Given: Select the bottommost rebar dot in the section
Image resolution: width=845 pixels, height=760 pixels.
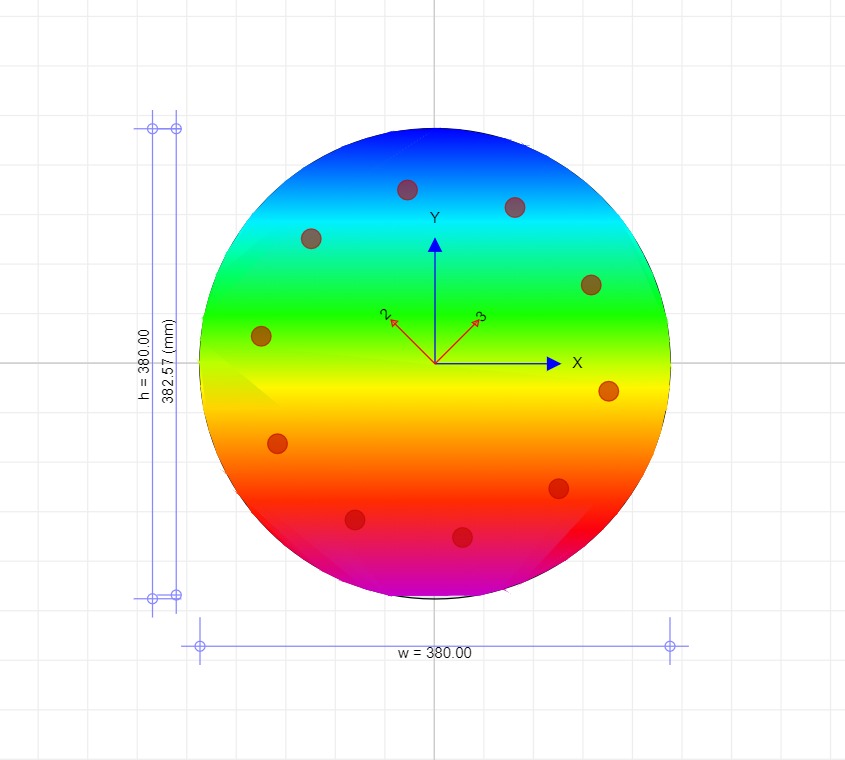Looking at the screenshot, I should (462, 537).
